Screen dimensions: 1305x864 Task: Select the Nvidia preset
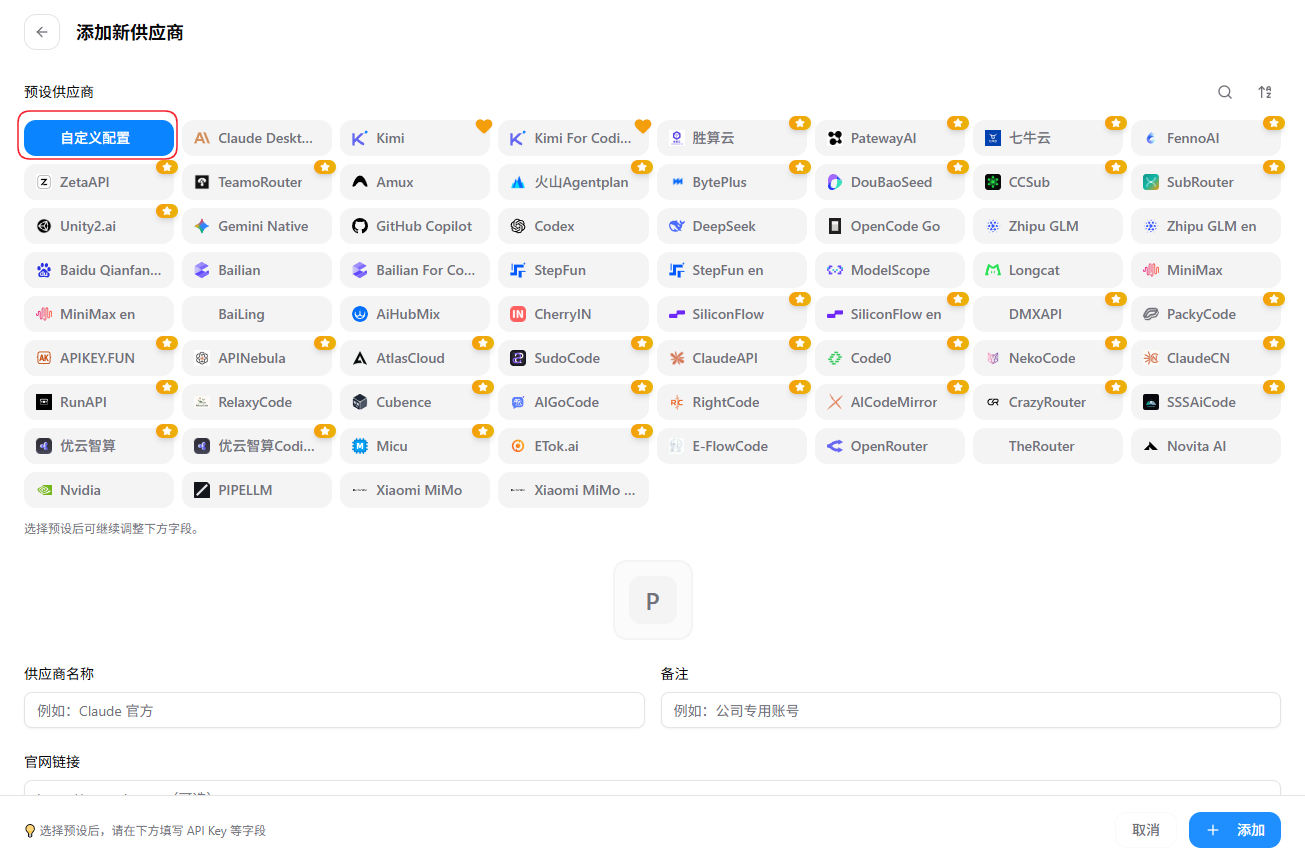[99, 490]
